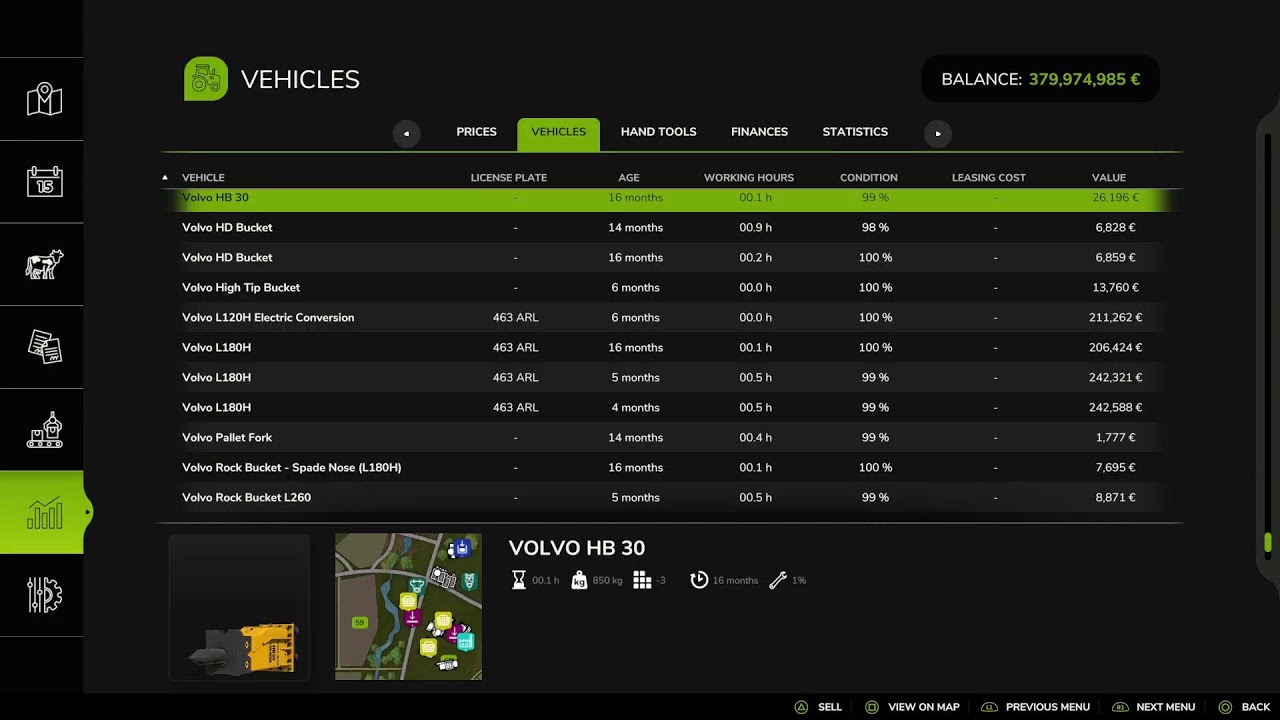Select the highlighted Volvo HB 30 row
The width and height of the screenshot is (1280, 720).
coord(672,198)
